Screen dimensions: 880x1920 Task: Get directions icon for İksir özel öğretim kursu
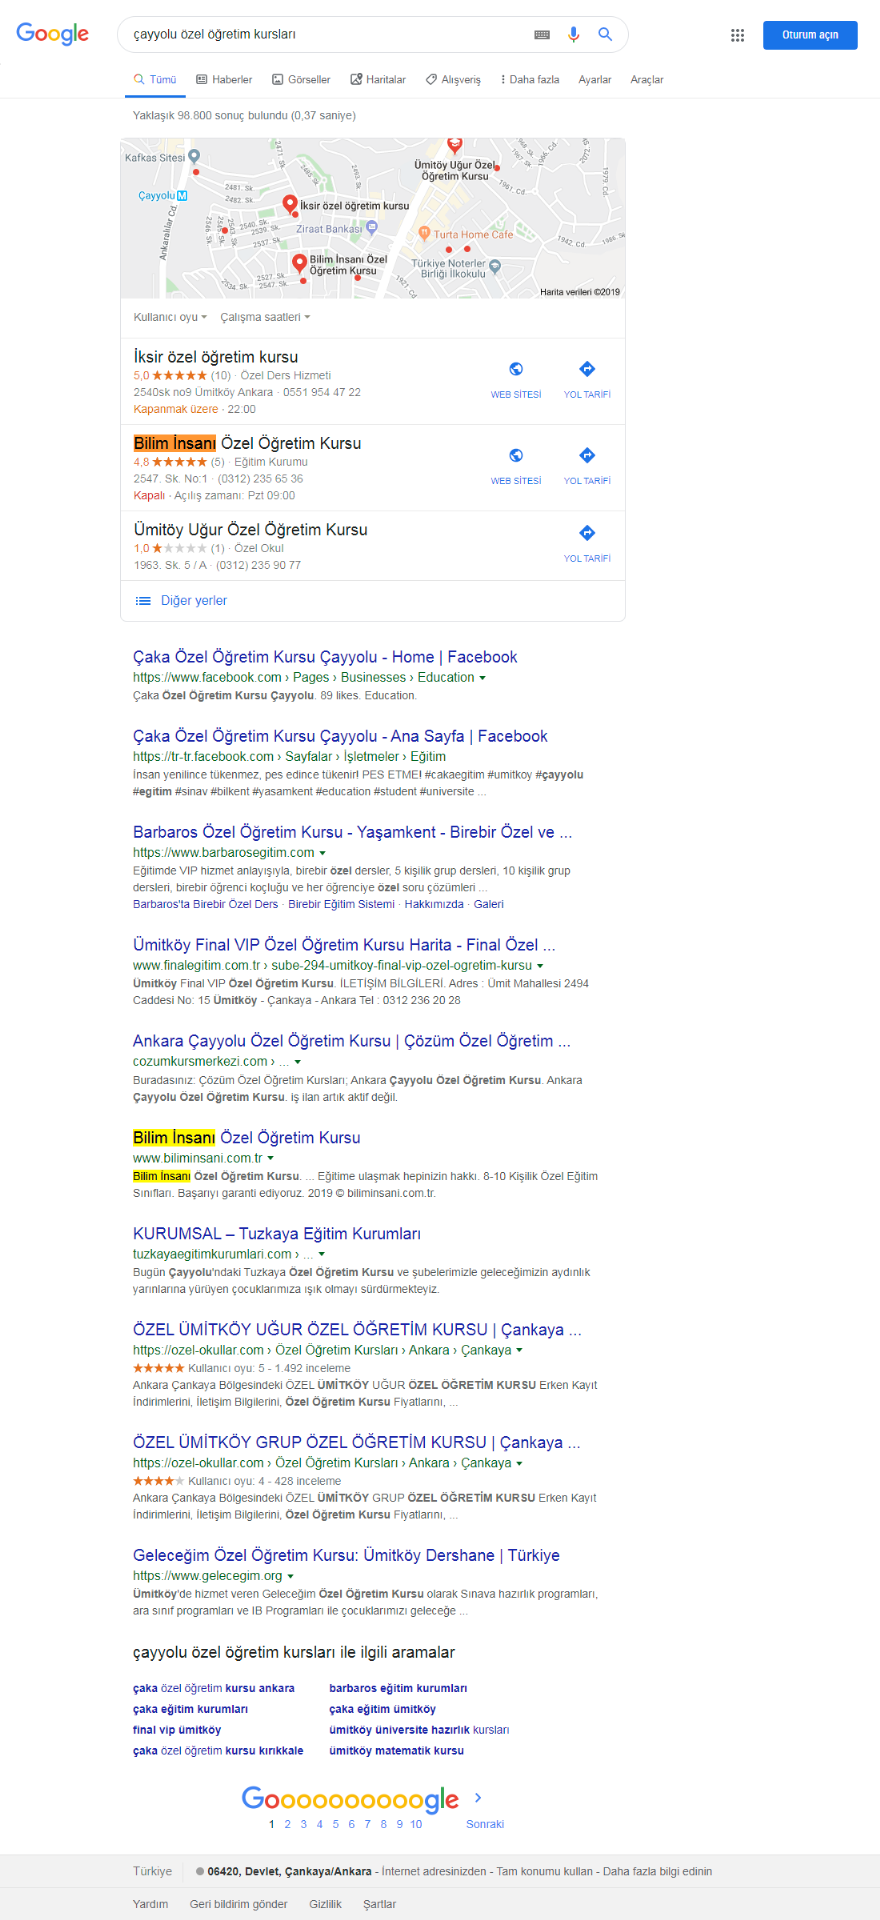587,369
